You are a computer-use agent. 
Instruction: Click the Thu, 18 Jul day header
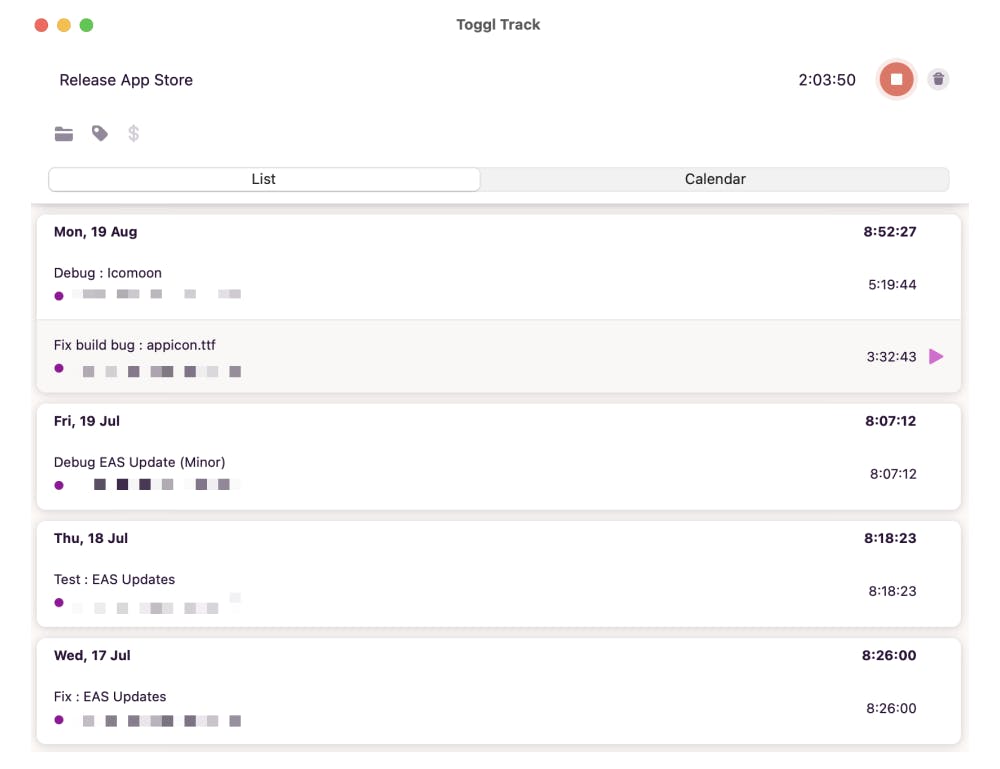(x=91, y=538)
